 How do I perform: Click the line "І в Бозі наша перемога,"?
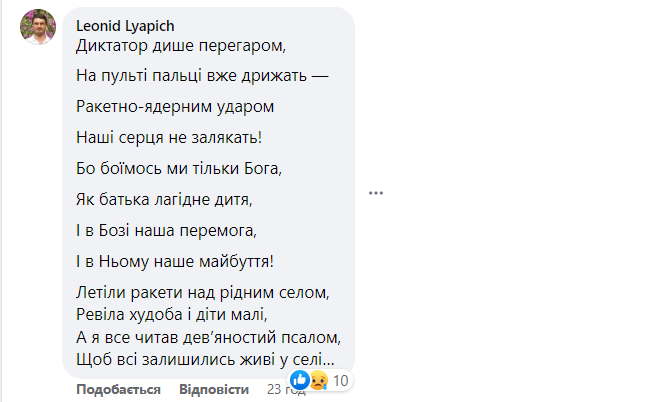[x=166, y=231]
